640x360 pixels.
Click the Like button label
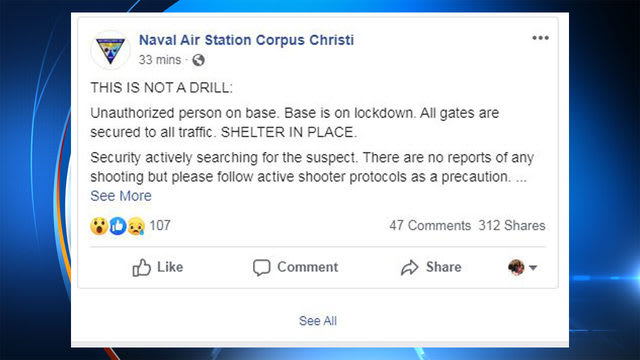[x=170, y=267]
